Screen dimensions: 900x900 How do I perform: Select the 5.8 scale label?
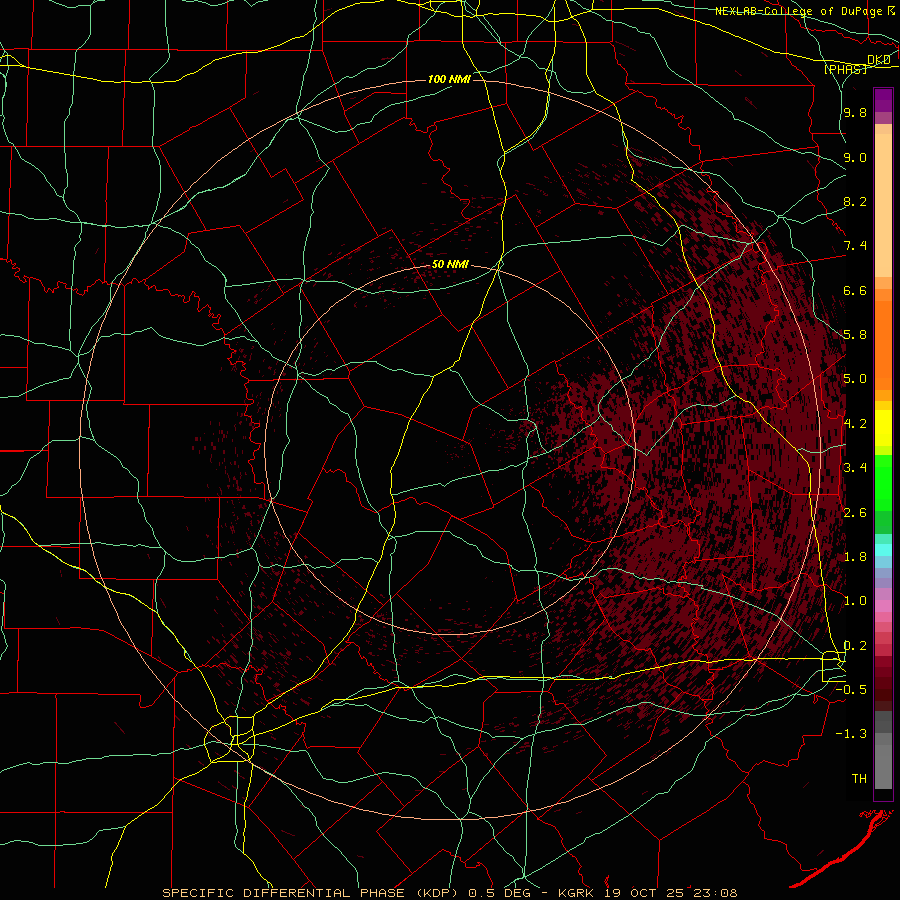pyautogui.click(x=855, y=335)
